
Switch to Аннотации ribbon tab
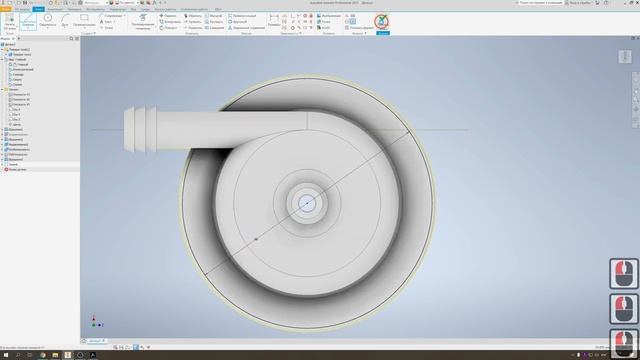point(56,9)
